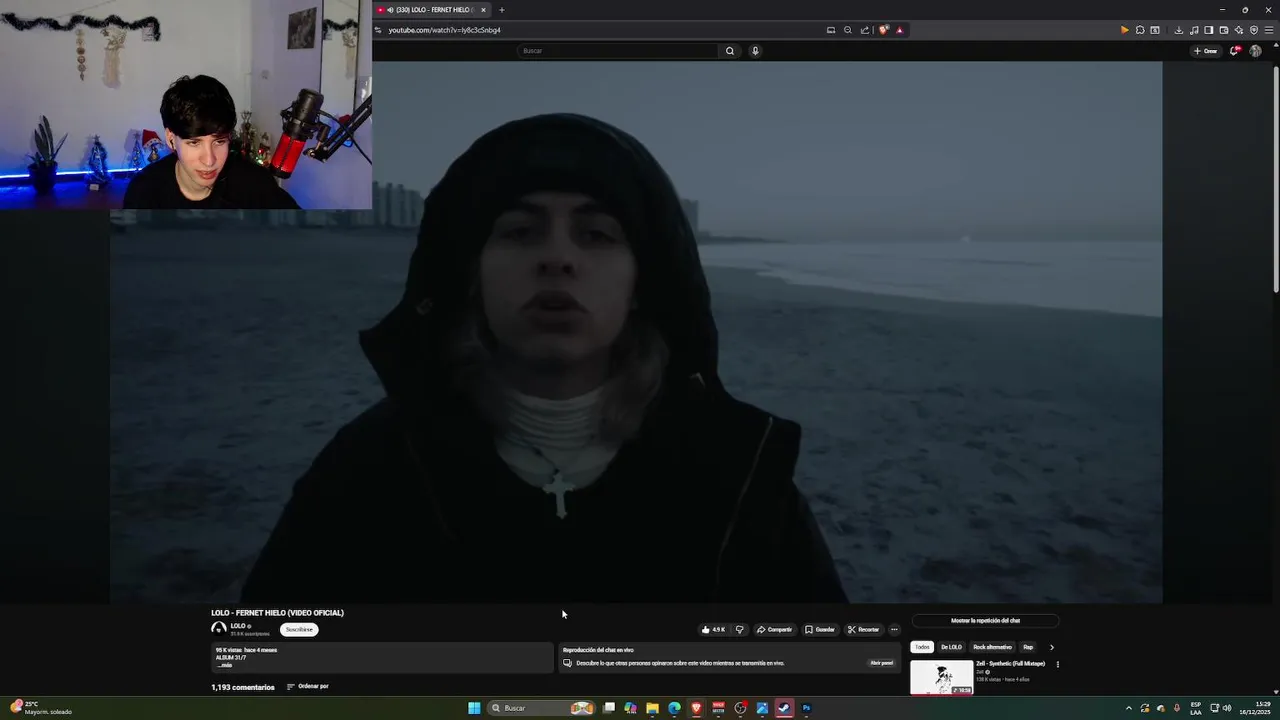Open the music note media control icon

[x=1194, y=30]
